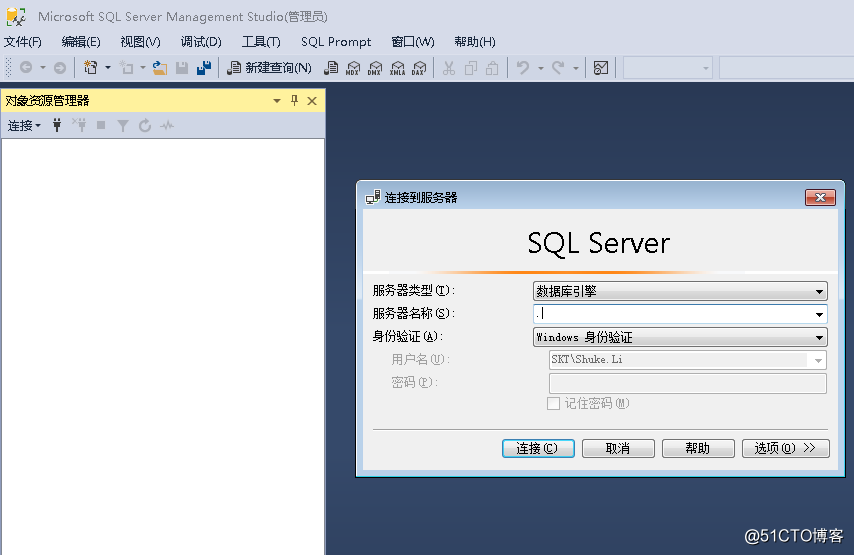Viewport: 854px width, 555px height.
Task: Click the 取消 button
Action: (618, 448)
